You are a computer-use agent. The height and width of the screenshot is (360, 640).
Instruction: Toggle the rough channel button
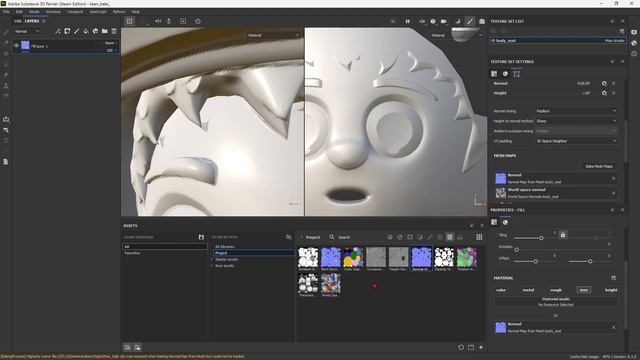click(x=556, y=290)
